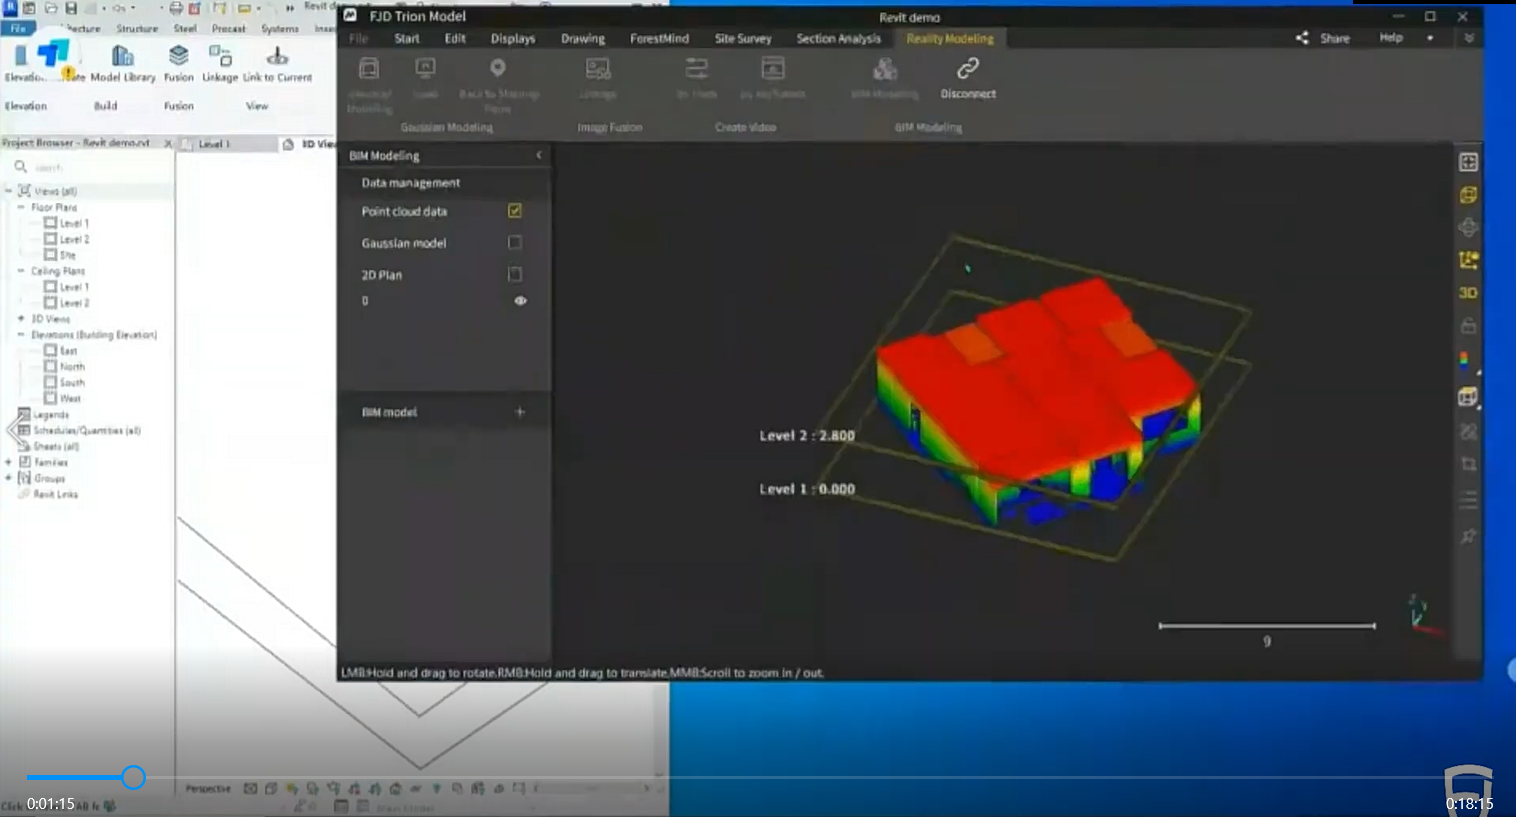Click the top view-layout icon in Trion right toolbar
The width and height of the screenshot is (1516, 817).
coord(1468,162)
